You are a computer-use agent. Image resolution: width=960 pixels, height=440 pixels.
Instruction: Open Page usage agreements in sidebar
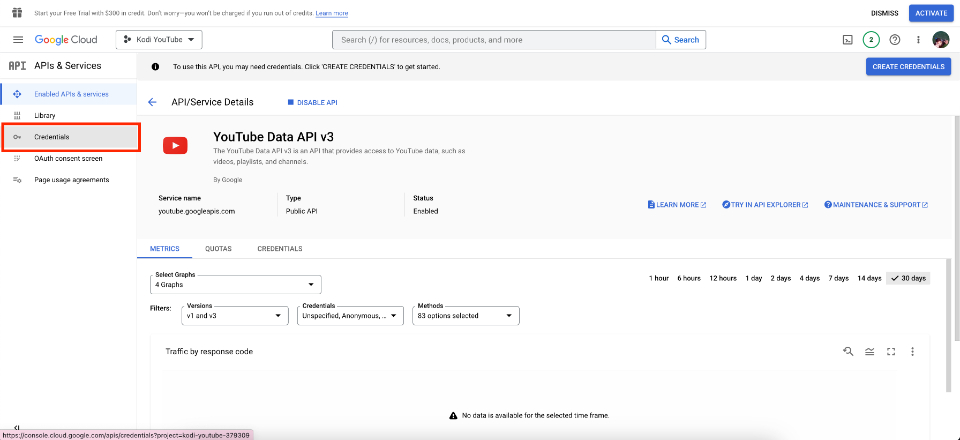point(69,180)
